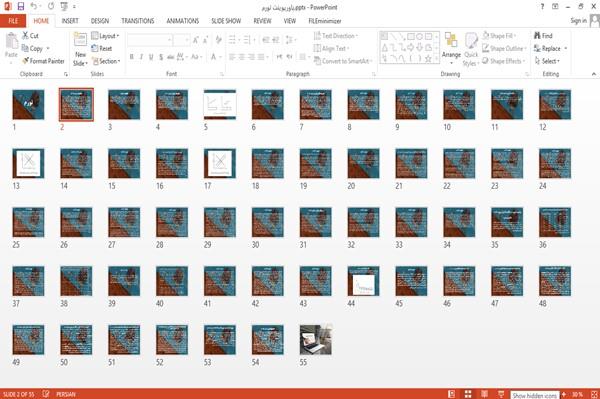
Task: Open the Help question mark
Action: click(x=542, y=7)
